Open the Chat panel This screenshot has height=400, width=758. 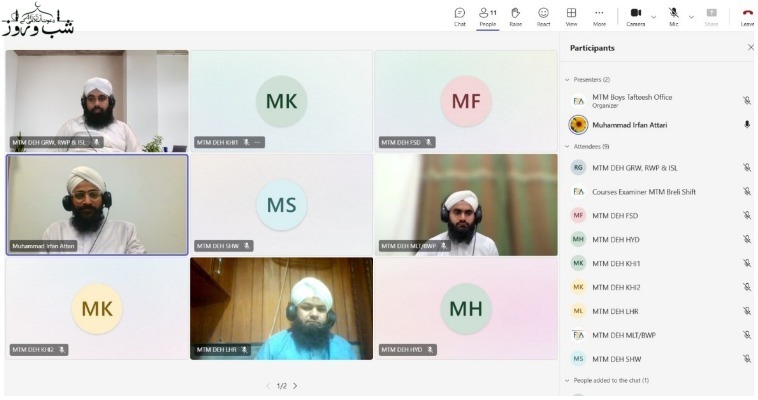click(x=460, y=15)
